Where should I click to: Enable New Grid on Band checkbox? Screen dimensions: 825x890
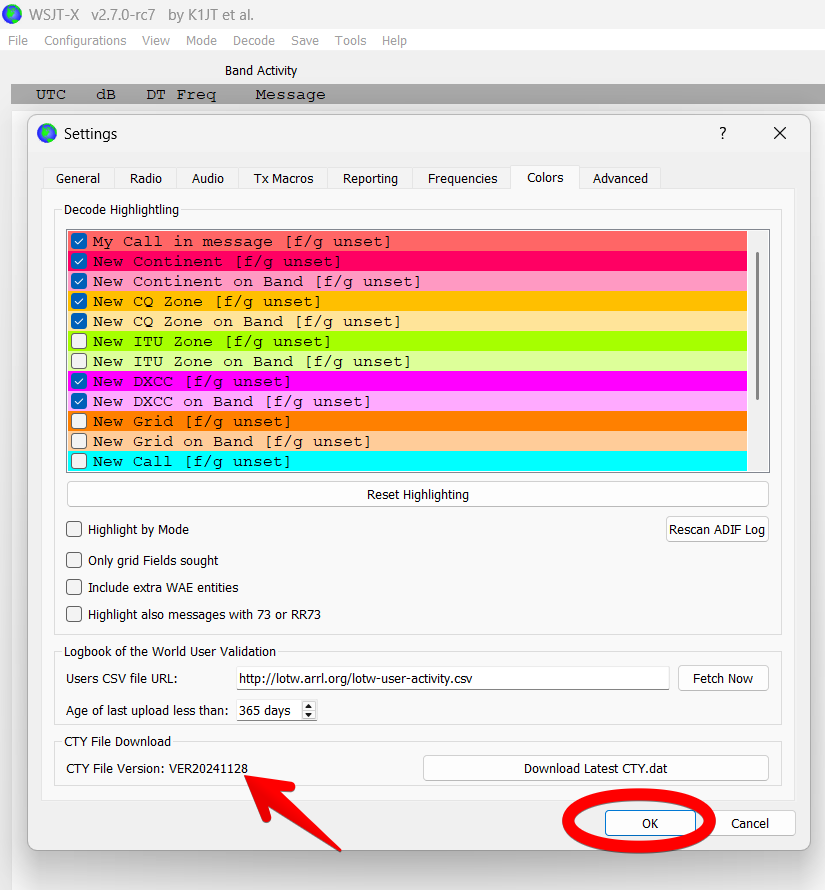tap(79, 441)
